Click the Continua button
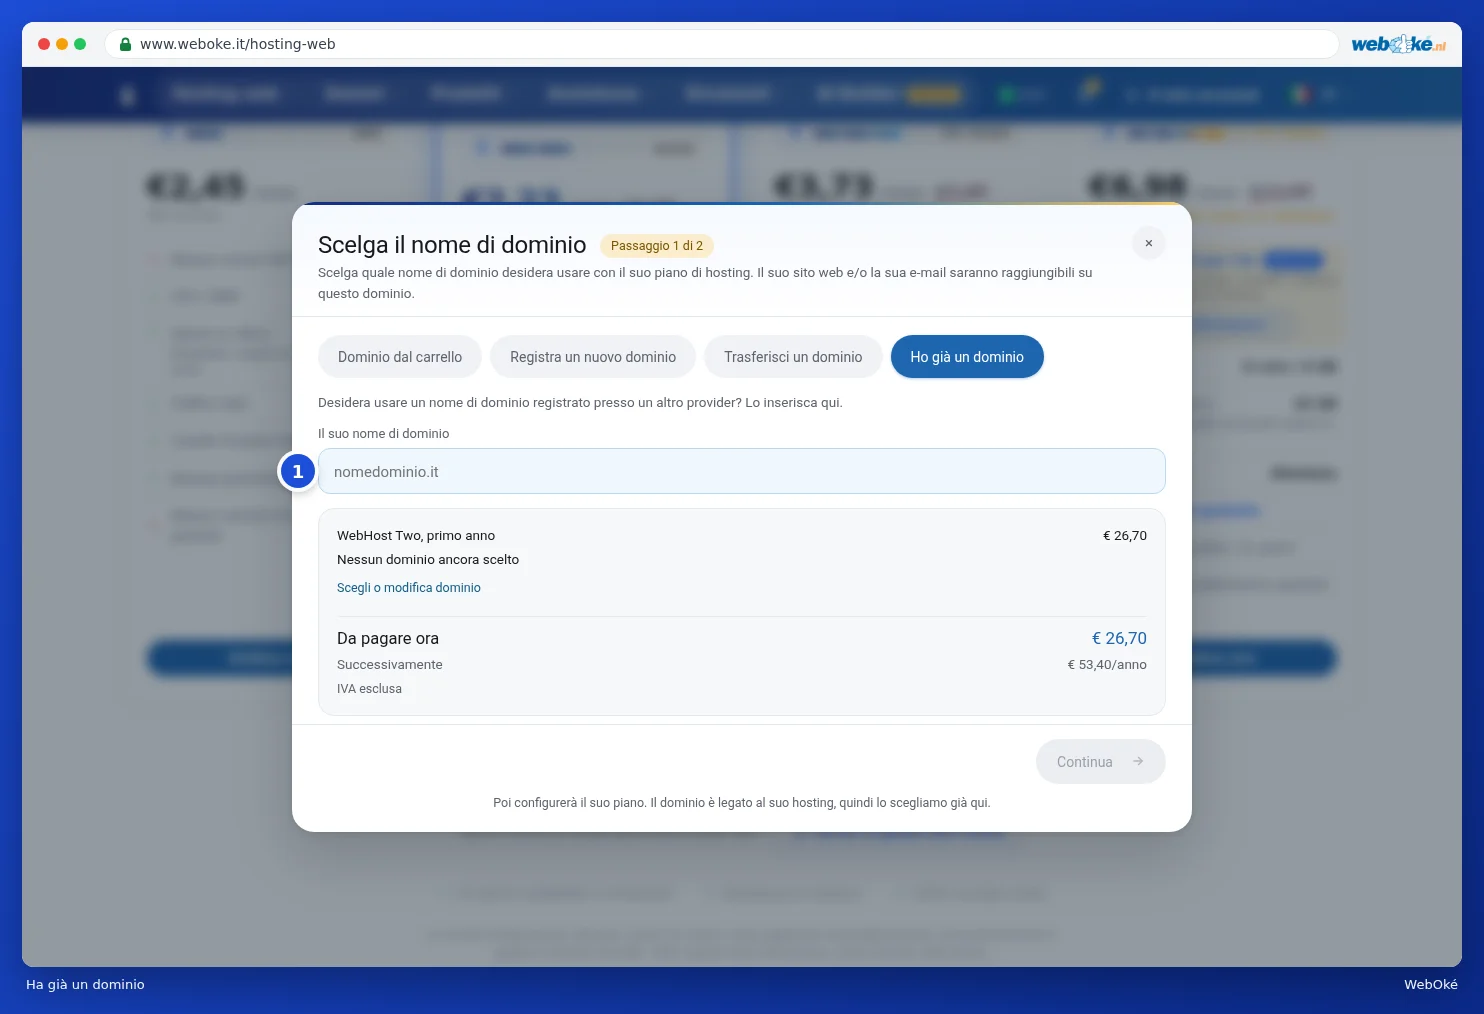The width and height of the screenshot is (1484, 1014). (x=1101, y=762)
